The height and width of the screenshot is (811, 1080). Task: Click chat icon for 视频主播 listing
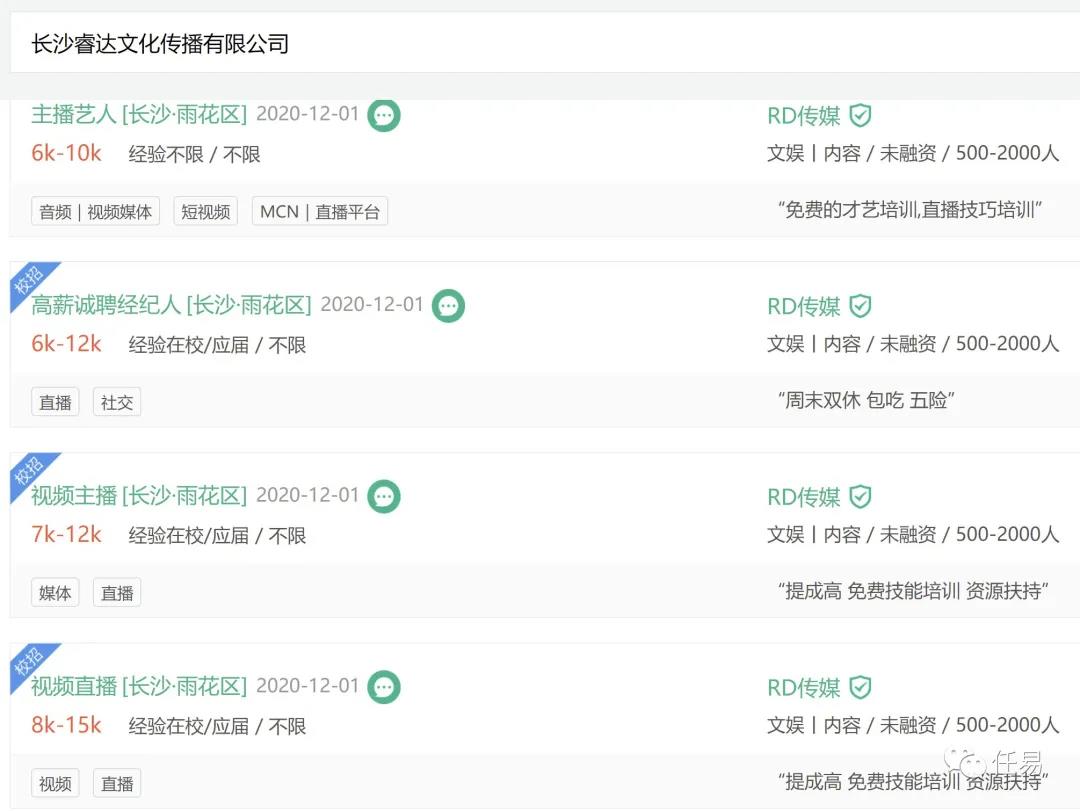384,496
